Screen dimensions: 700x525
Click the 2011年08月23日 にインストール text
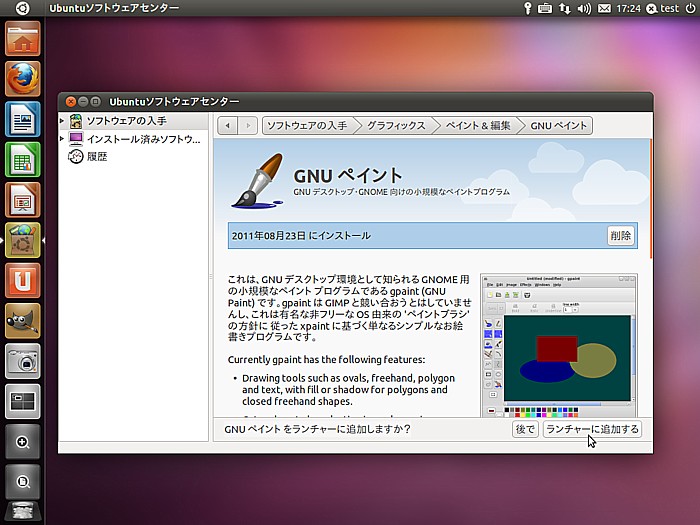pos(301,235)
